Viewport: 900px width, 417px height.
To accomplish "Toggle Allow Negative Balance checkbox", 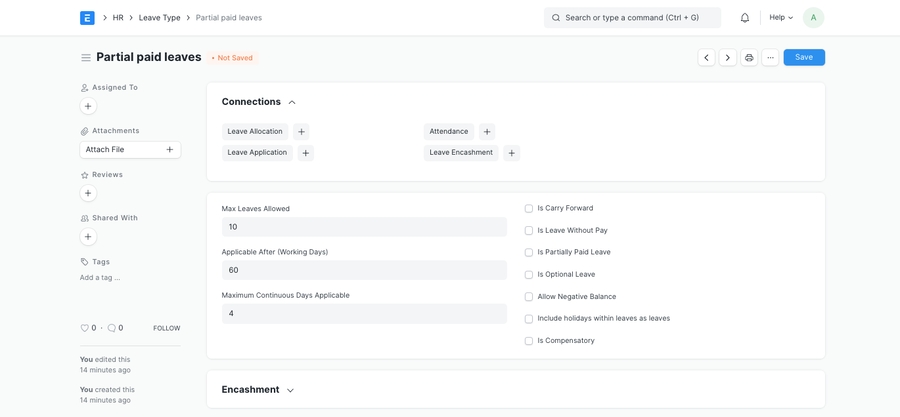I will 529,297.
